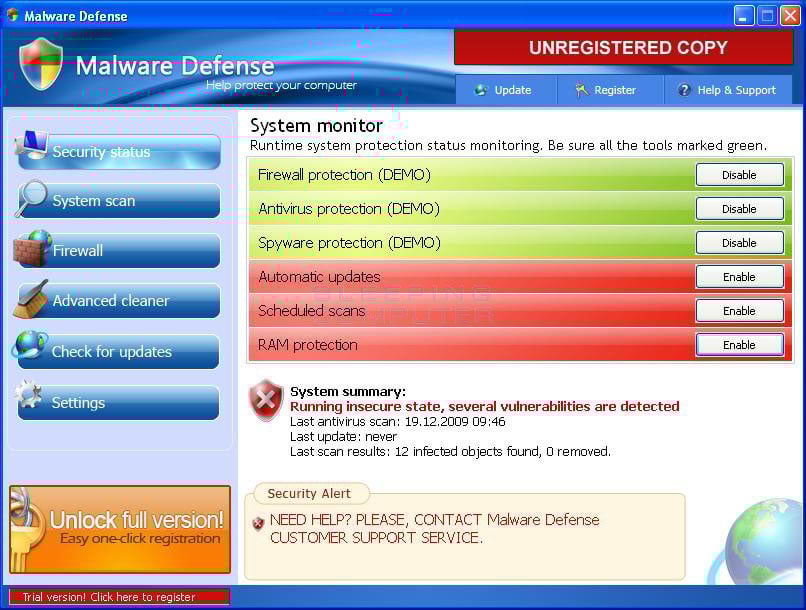
Task: Click the Unlock full version button
Action: point(120,529)
